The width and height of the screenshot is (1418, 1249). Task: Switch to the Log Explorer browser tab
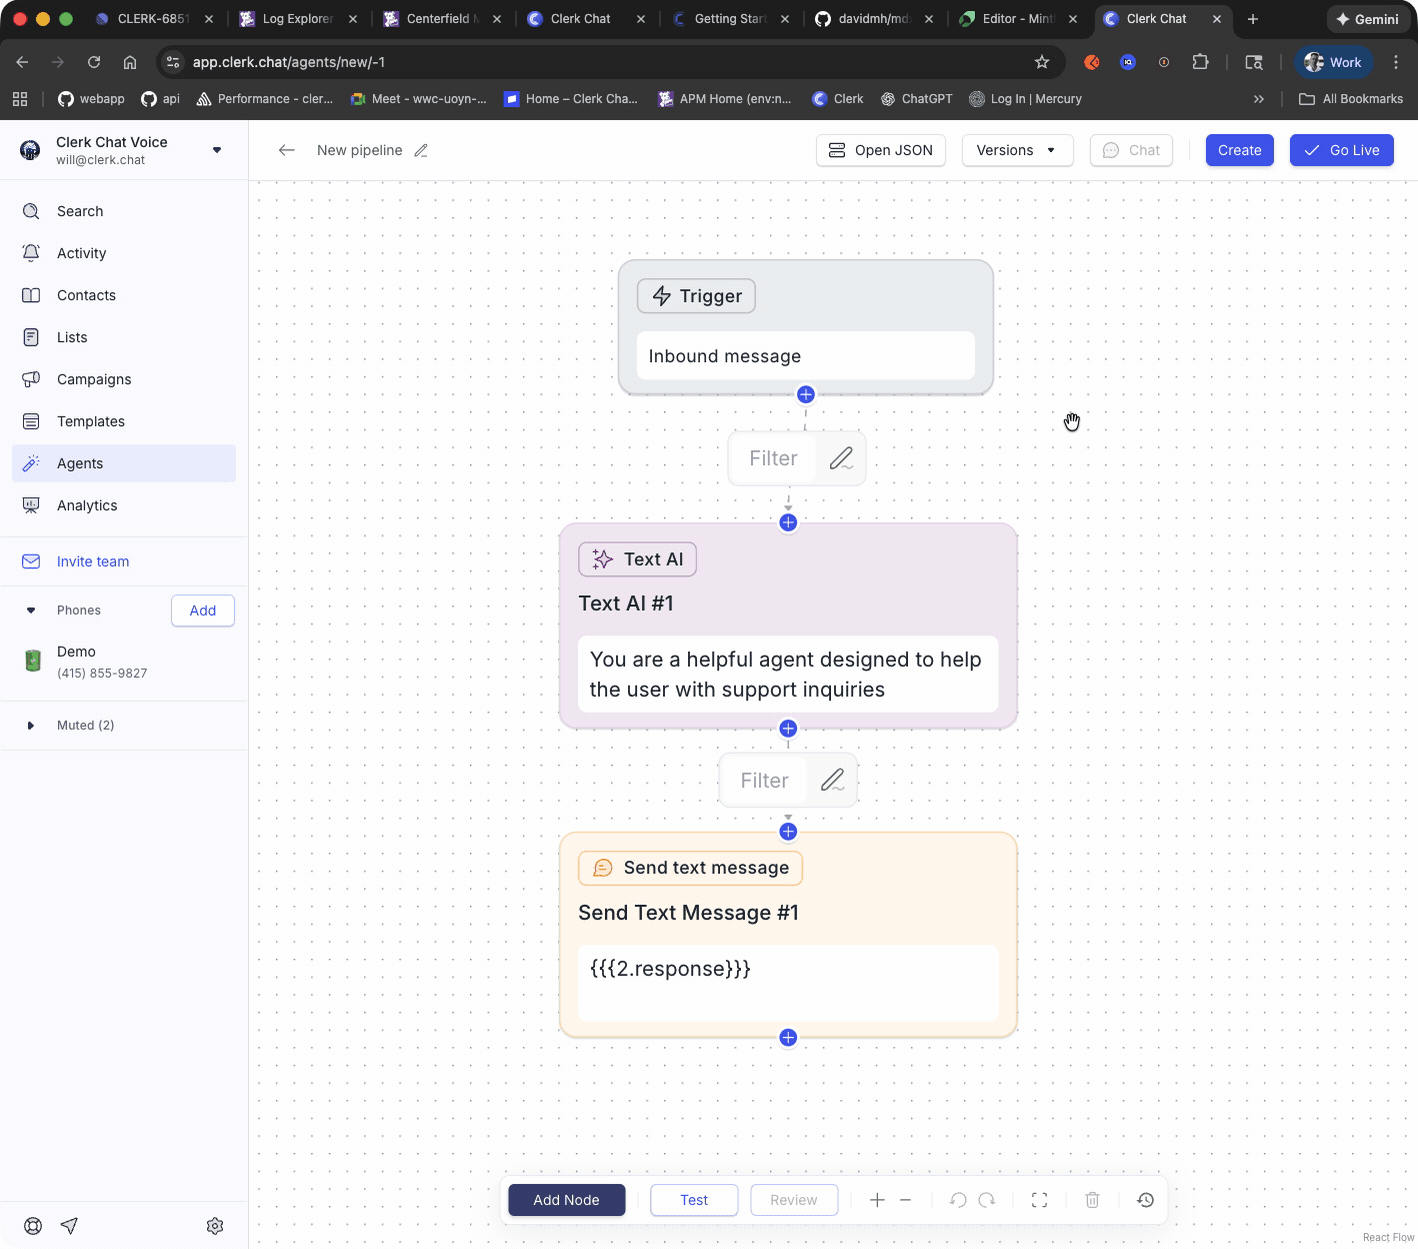[297, 19]
